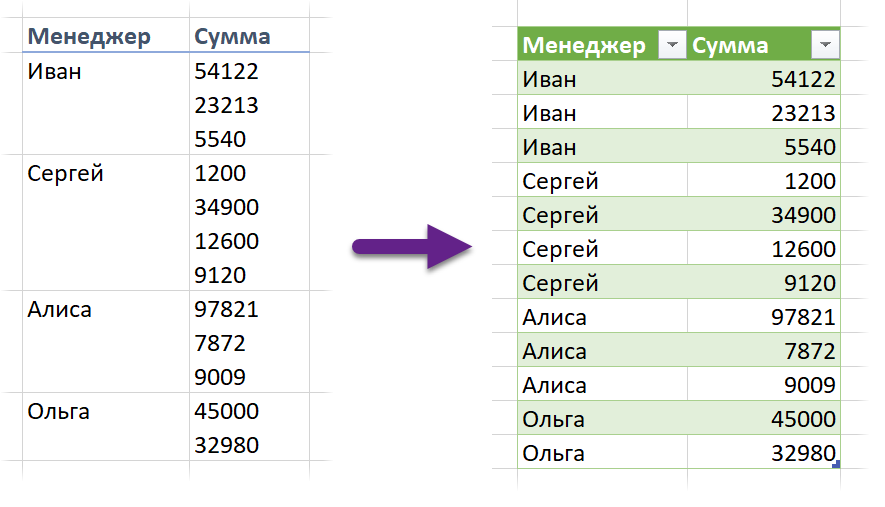This screenshot has width=885, height=507.
Task: Open the Менеджер filter dropdown in green table
Action: point(673,45)
